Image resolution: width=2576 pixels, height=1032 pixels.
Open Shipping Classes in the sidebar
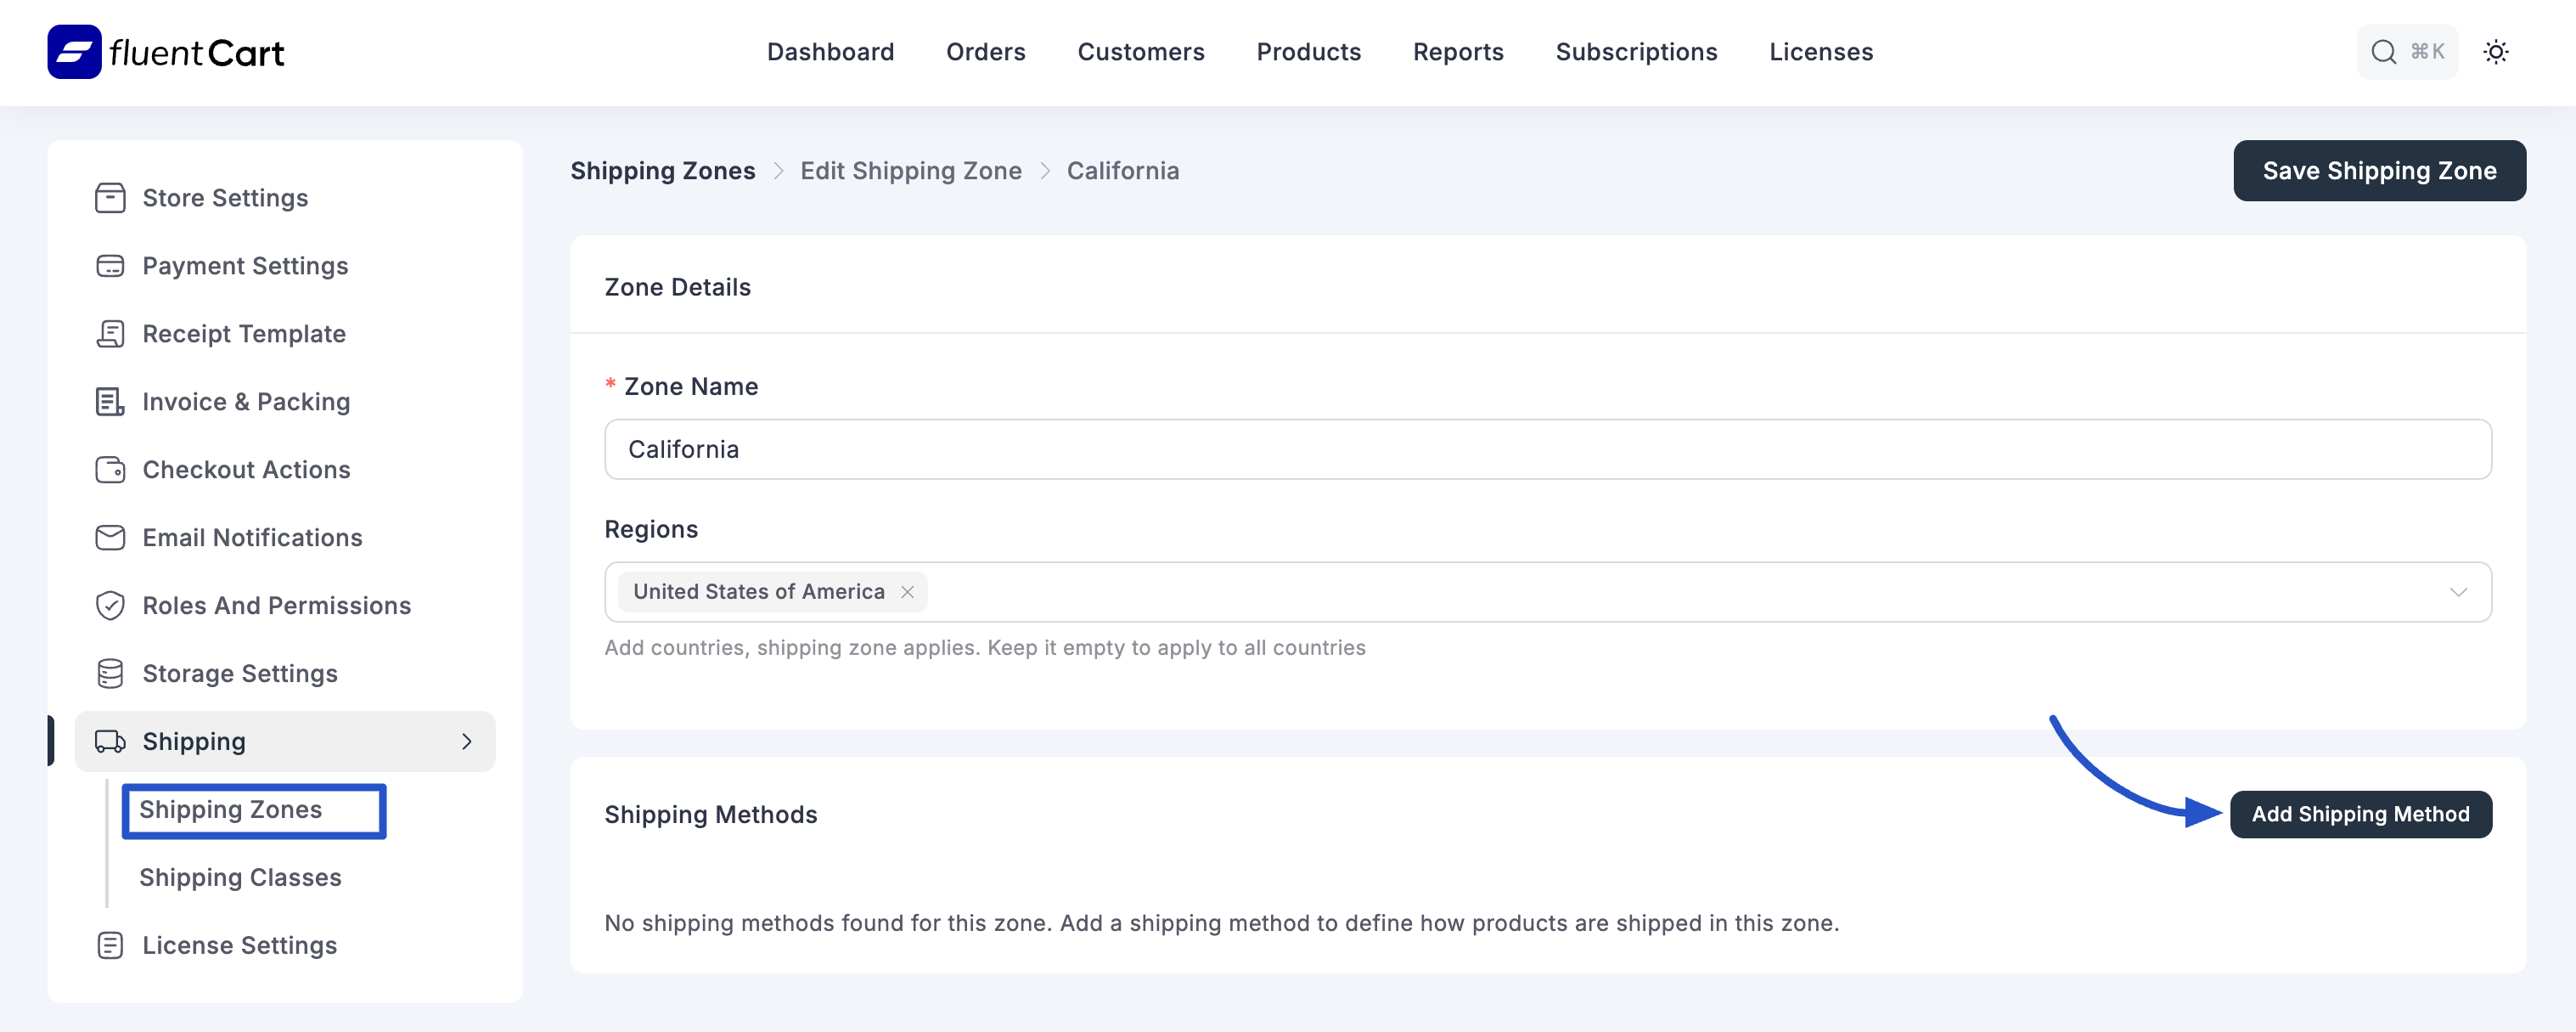[240, 877]
